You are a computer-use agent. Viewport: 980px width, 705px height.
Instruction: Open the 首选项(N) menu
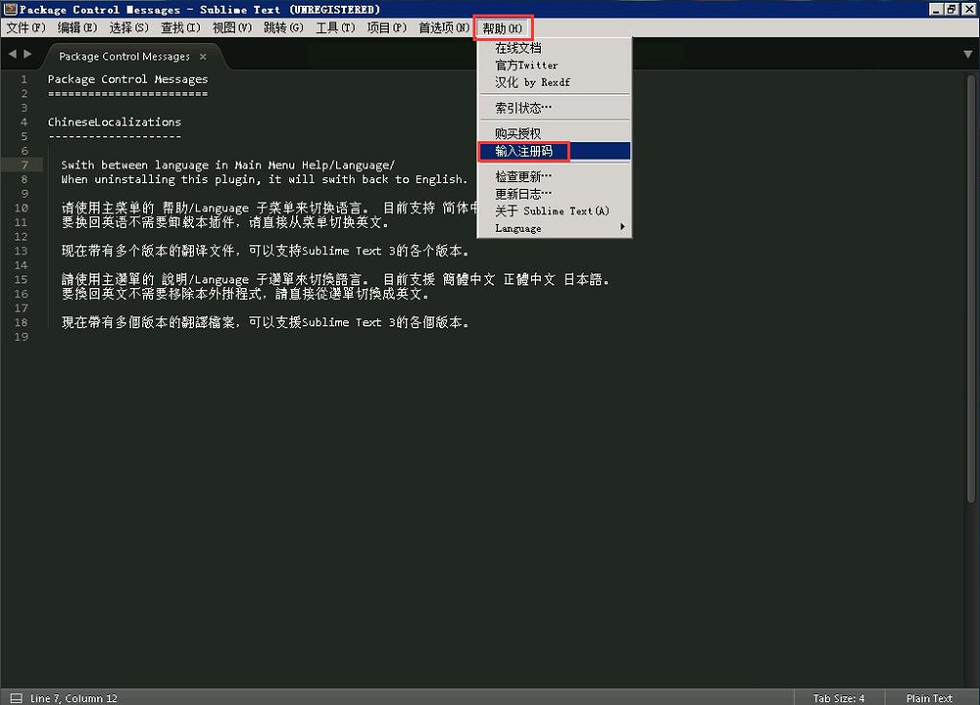coord(444,28)
